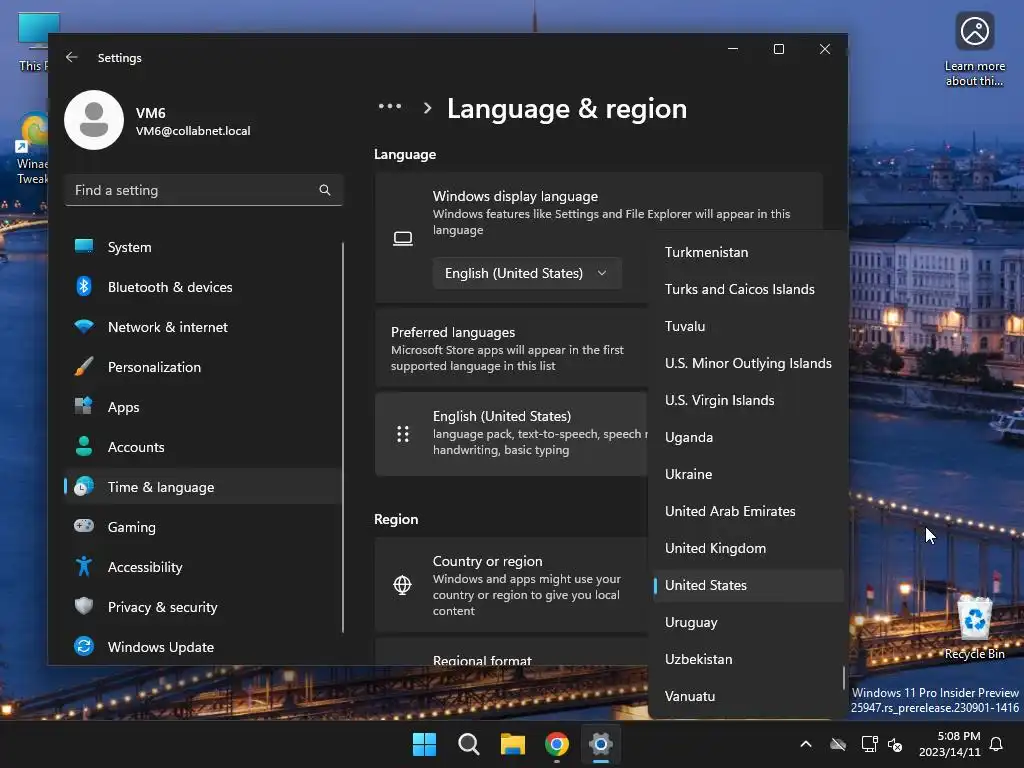Go back with the Settings back arrow
Viewport: 1024px width, 768px height.
(x=72, y=57)
